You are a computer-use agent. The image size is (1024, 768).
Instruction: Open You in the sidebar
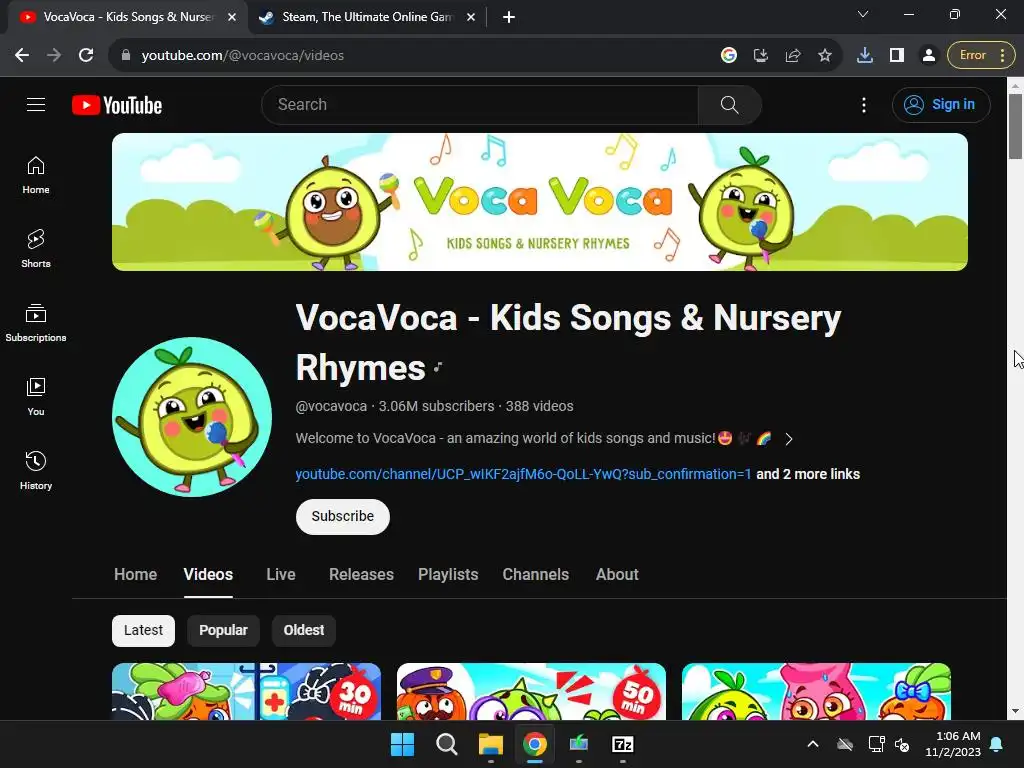[x=36, y=396]
